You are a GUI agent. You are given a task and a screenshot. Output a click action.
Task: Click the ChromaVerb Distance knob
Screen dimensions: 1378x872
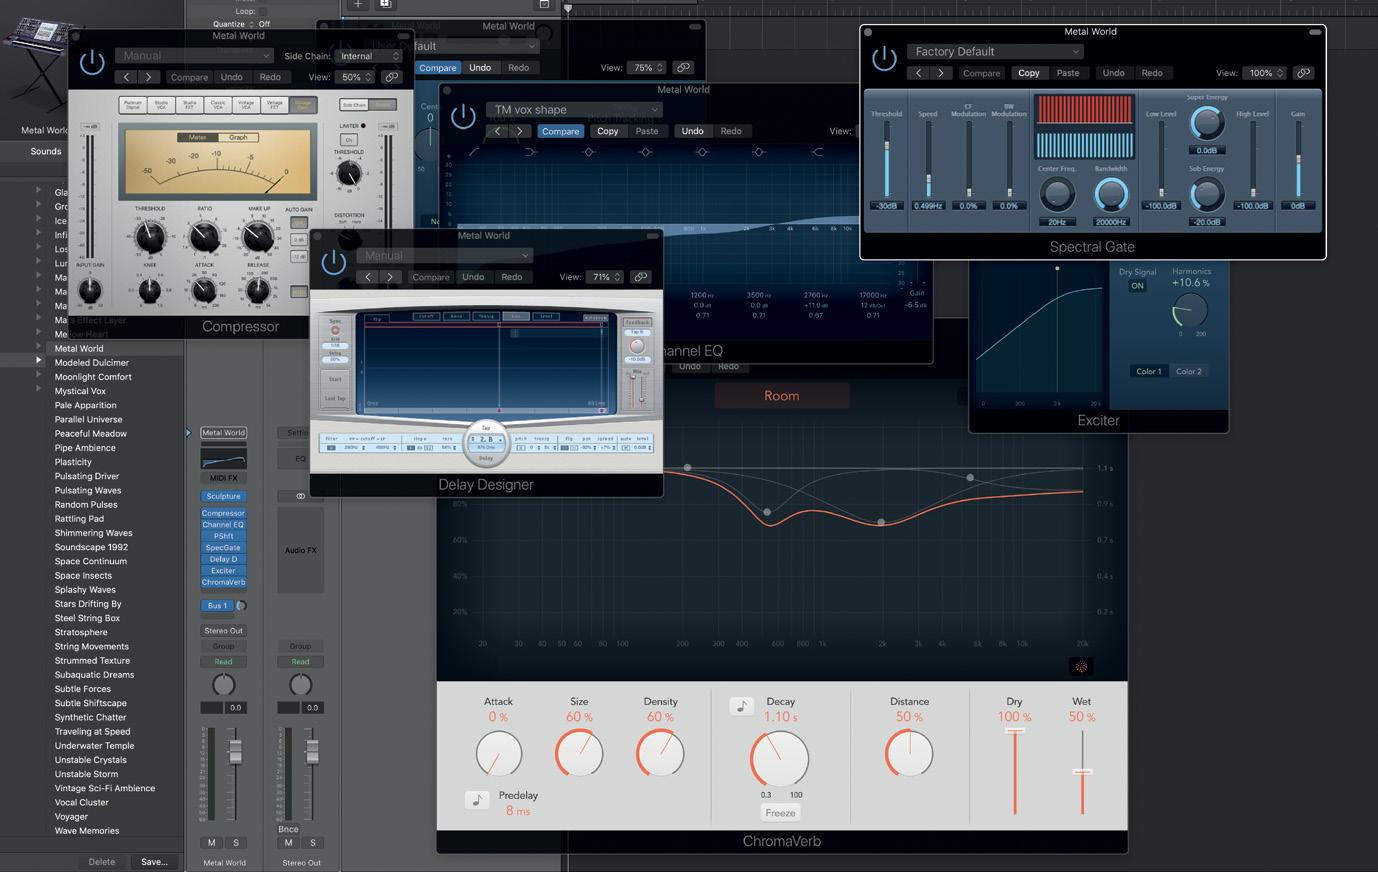tap(909, 753)
